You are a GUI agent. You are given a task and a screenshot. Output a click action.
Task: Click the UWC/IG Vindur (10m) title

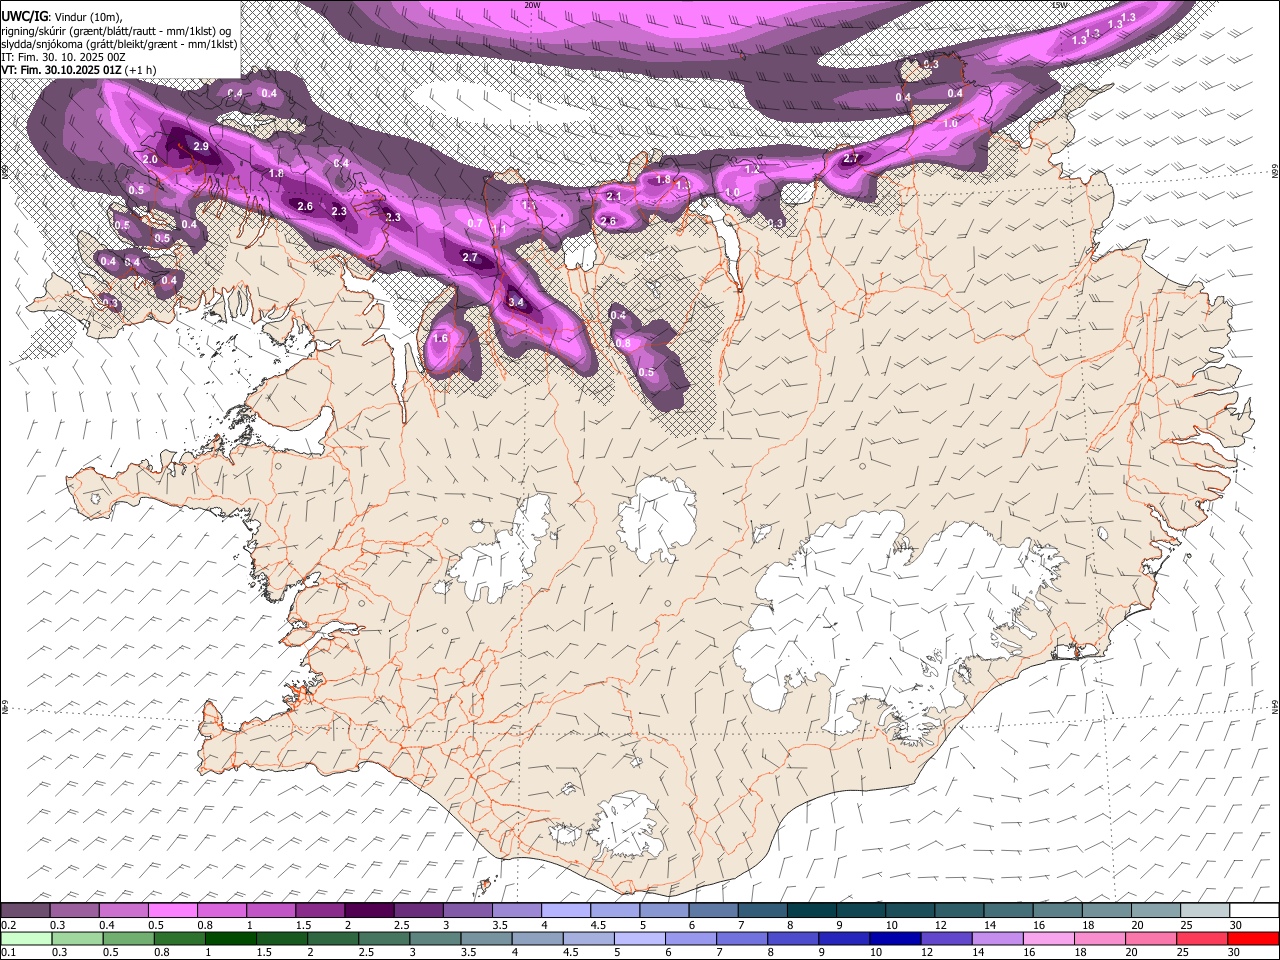point(61,16)
